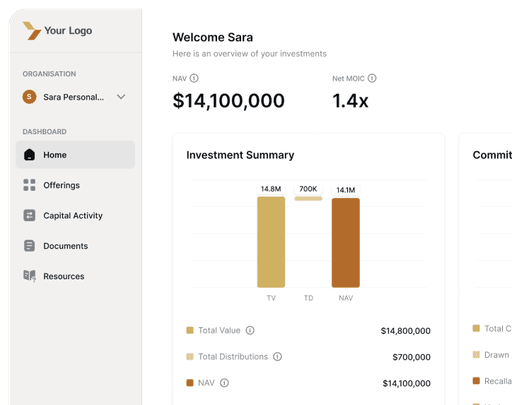Click the orange S organisation avatar
This screenshot has height=405, width=512.
(29, 97)
